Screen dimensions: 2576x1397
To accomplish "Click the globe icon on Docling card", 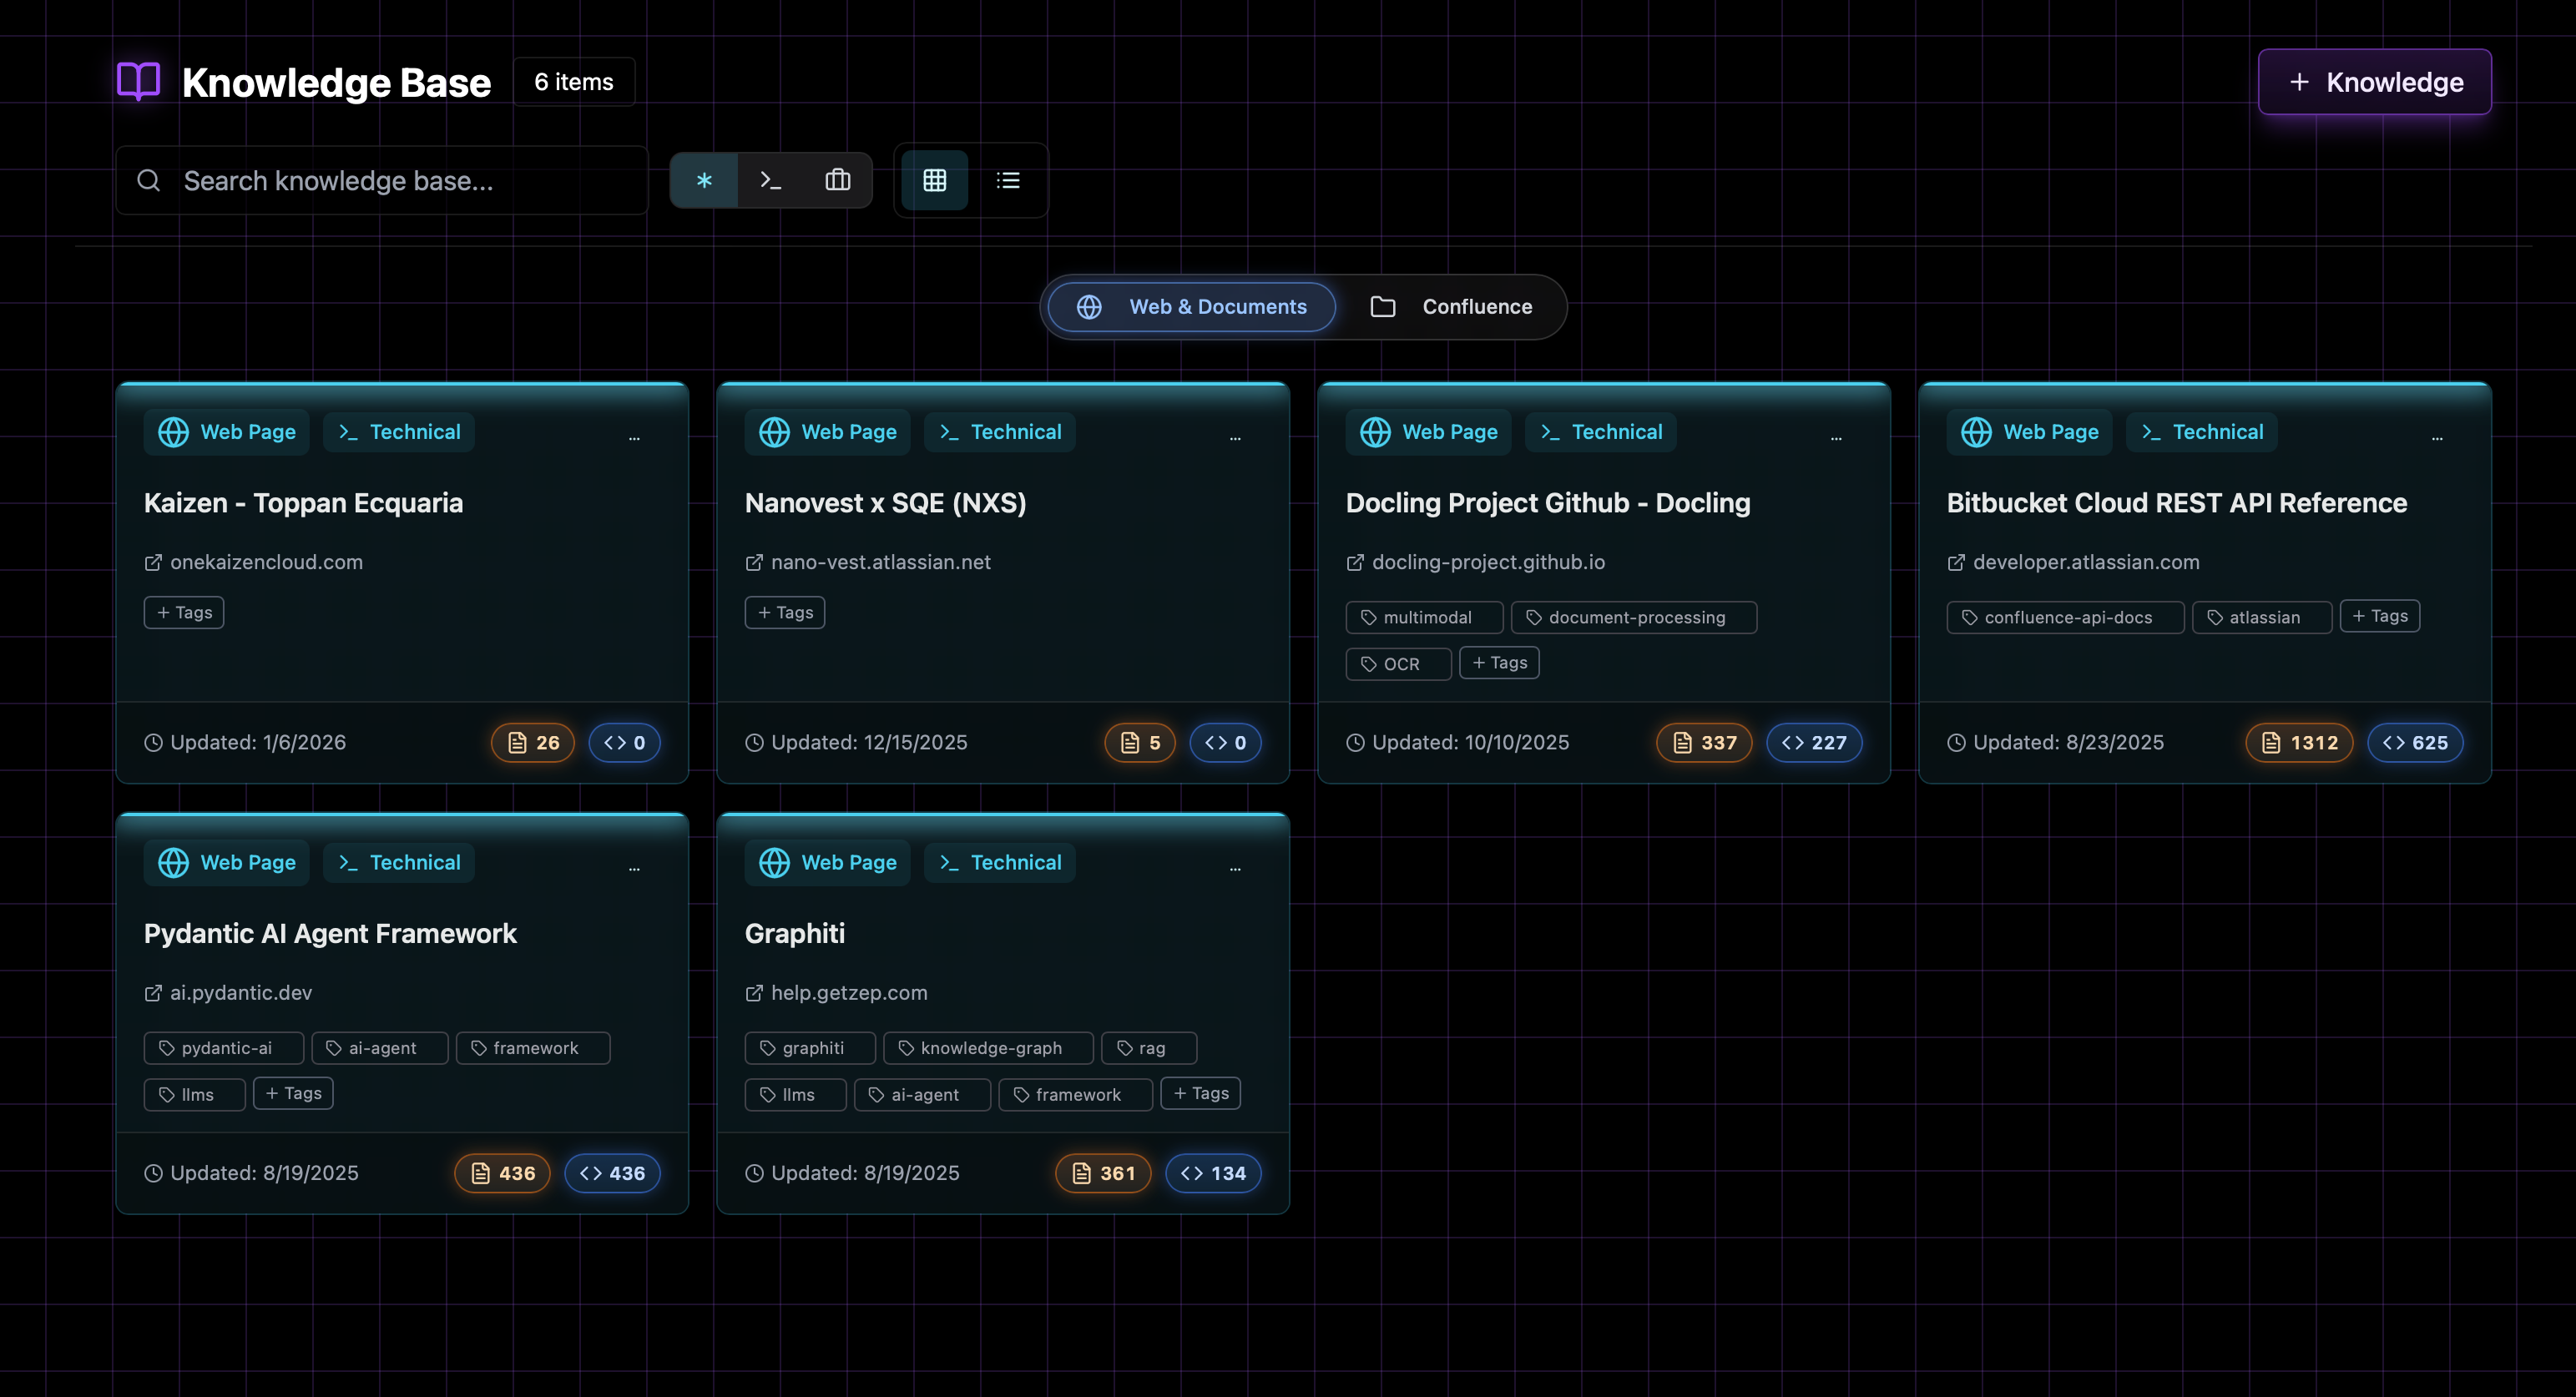I will click(1375, 431).
